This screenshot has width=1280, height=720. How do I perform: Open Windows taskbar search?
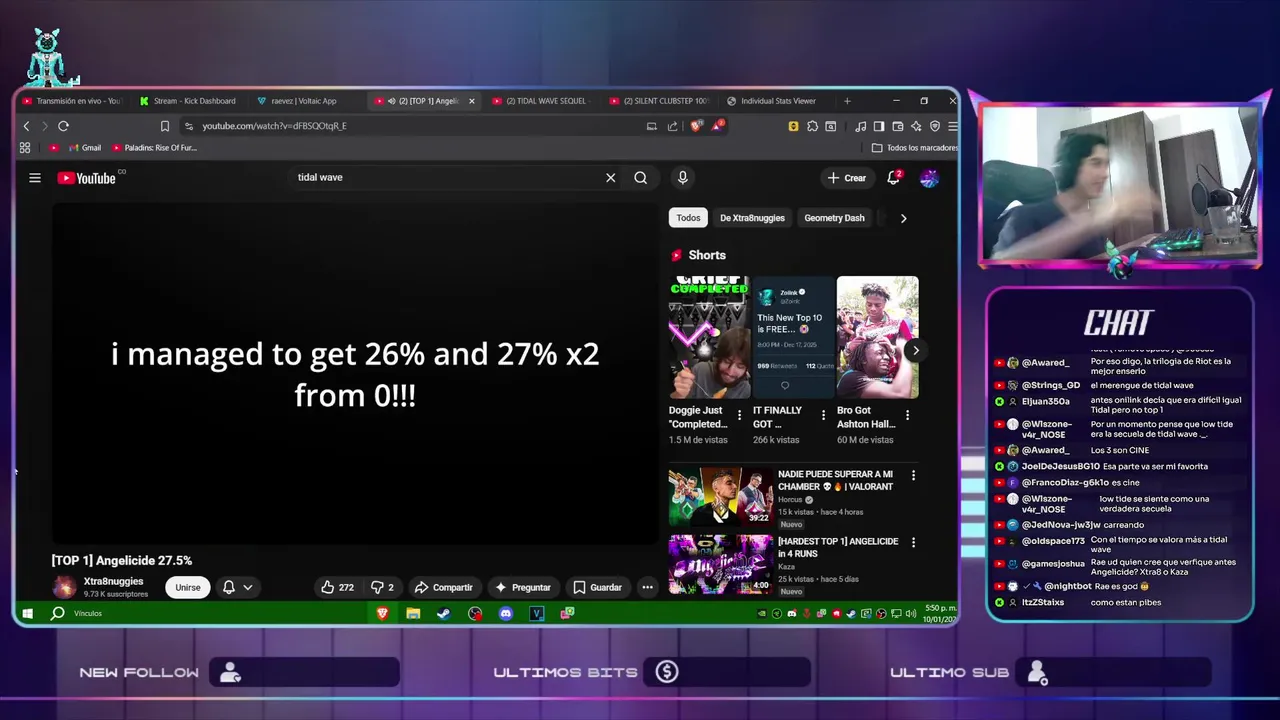pyautogui.click(x=58, y=613)
